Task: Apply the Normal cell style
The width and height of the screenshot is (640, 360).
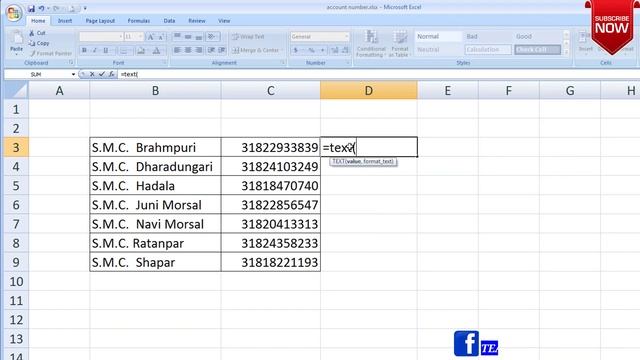Action: pyautogui.click(x=438, y=36)
